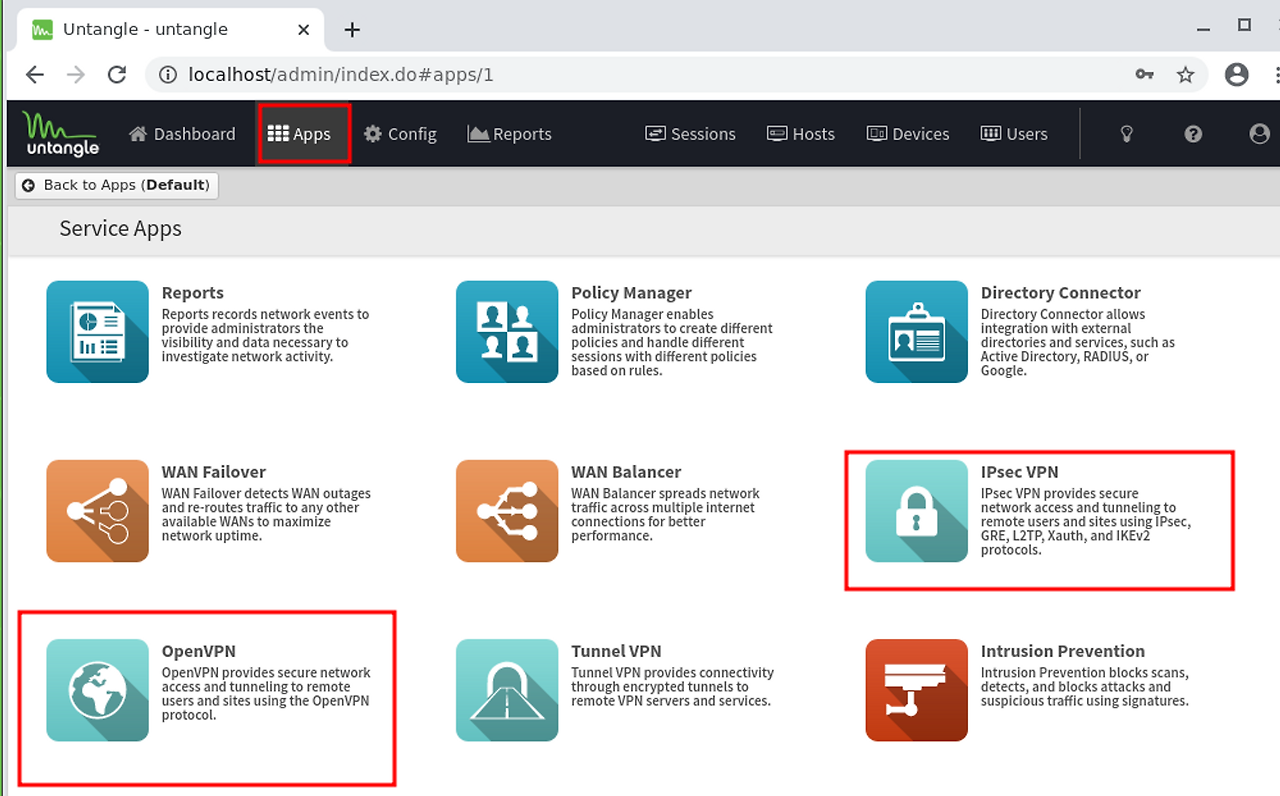Open the IPsec VPN lock icon
The image size is (1280, 796).
click(916, 510)
